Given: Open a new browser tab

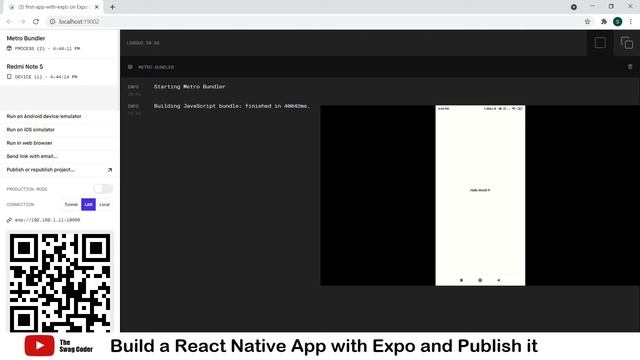Looking at the screenshot, I should pos(112,7).
